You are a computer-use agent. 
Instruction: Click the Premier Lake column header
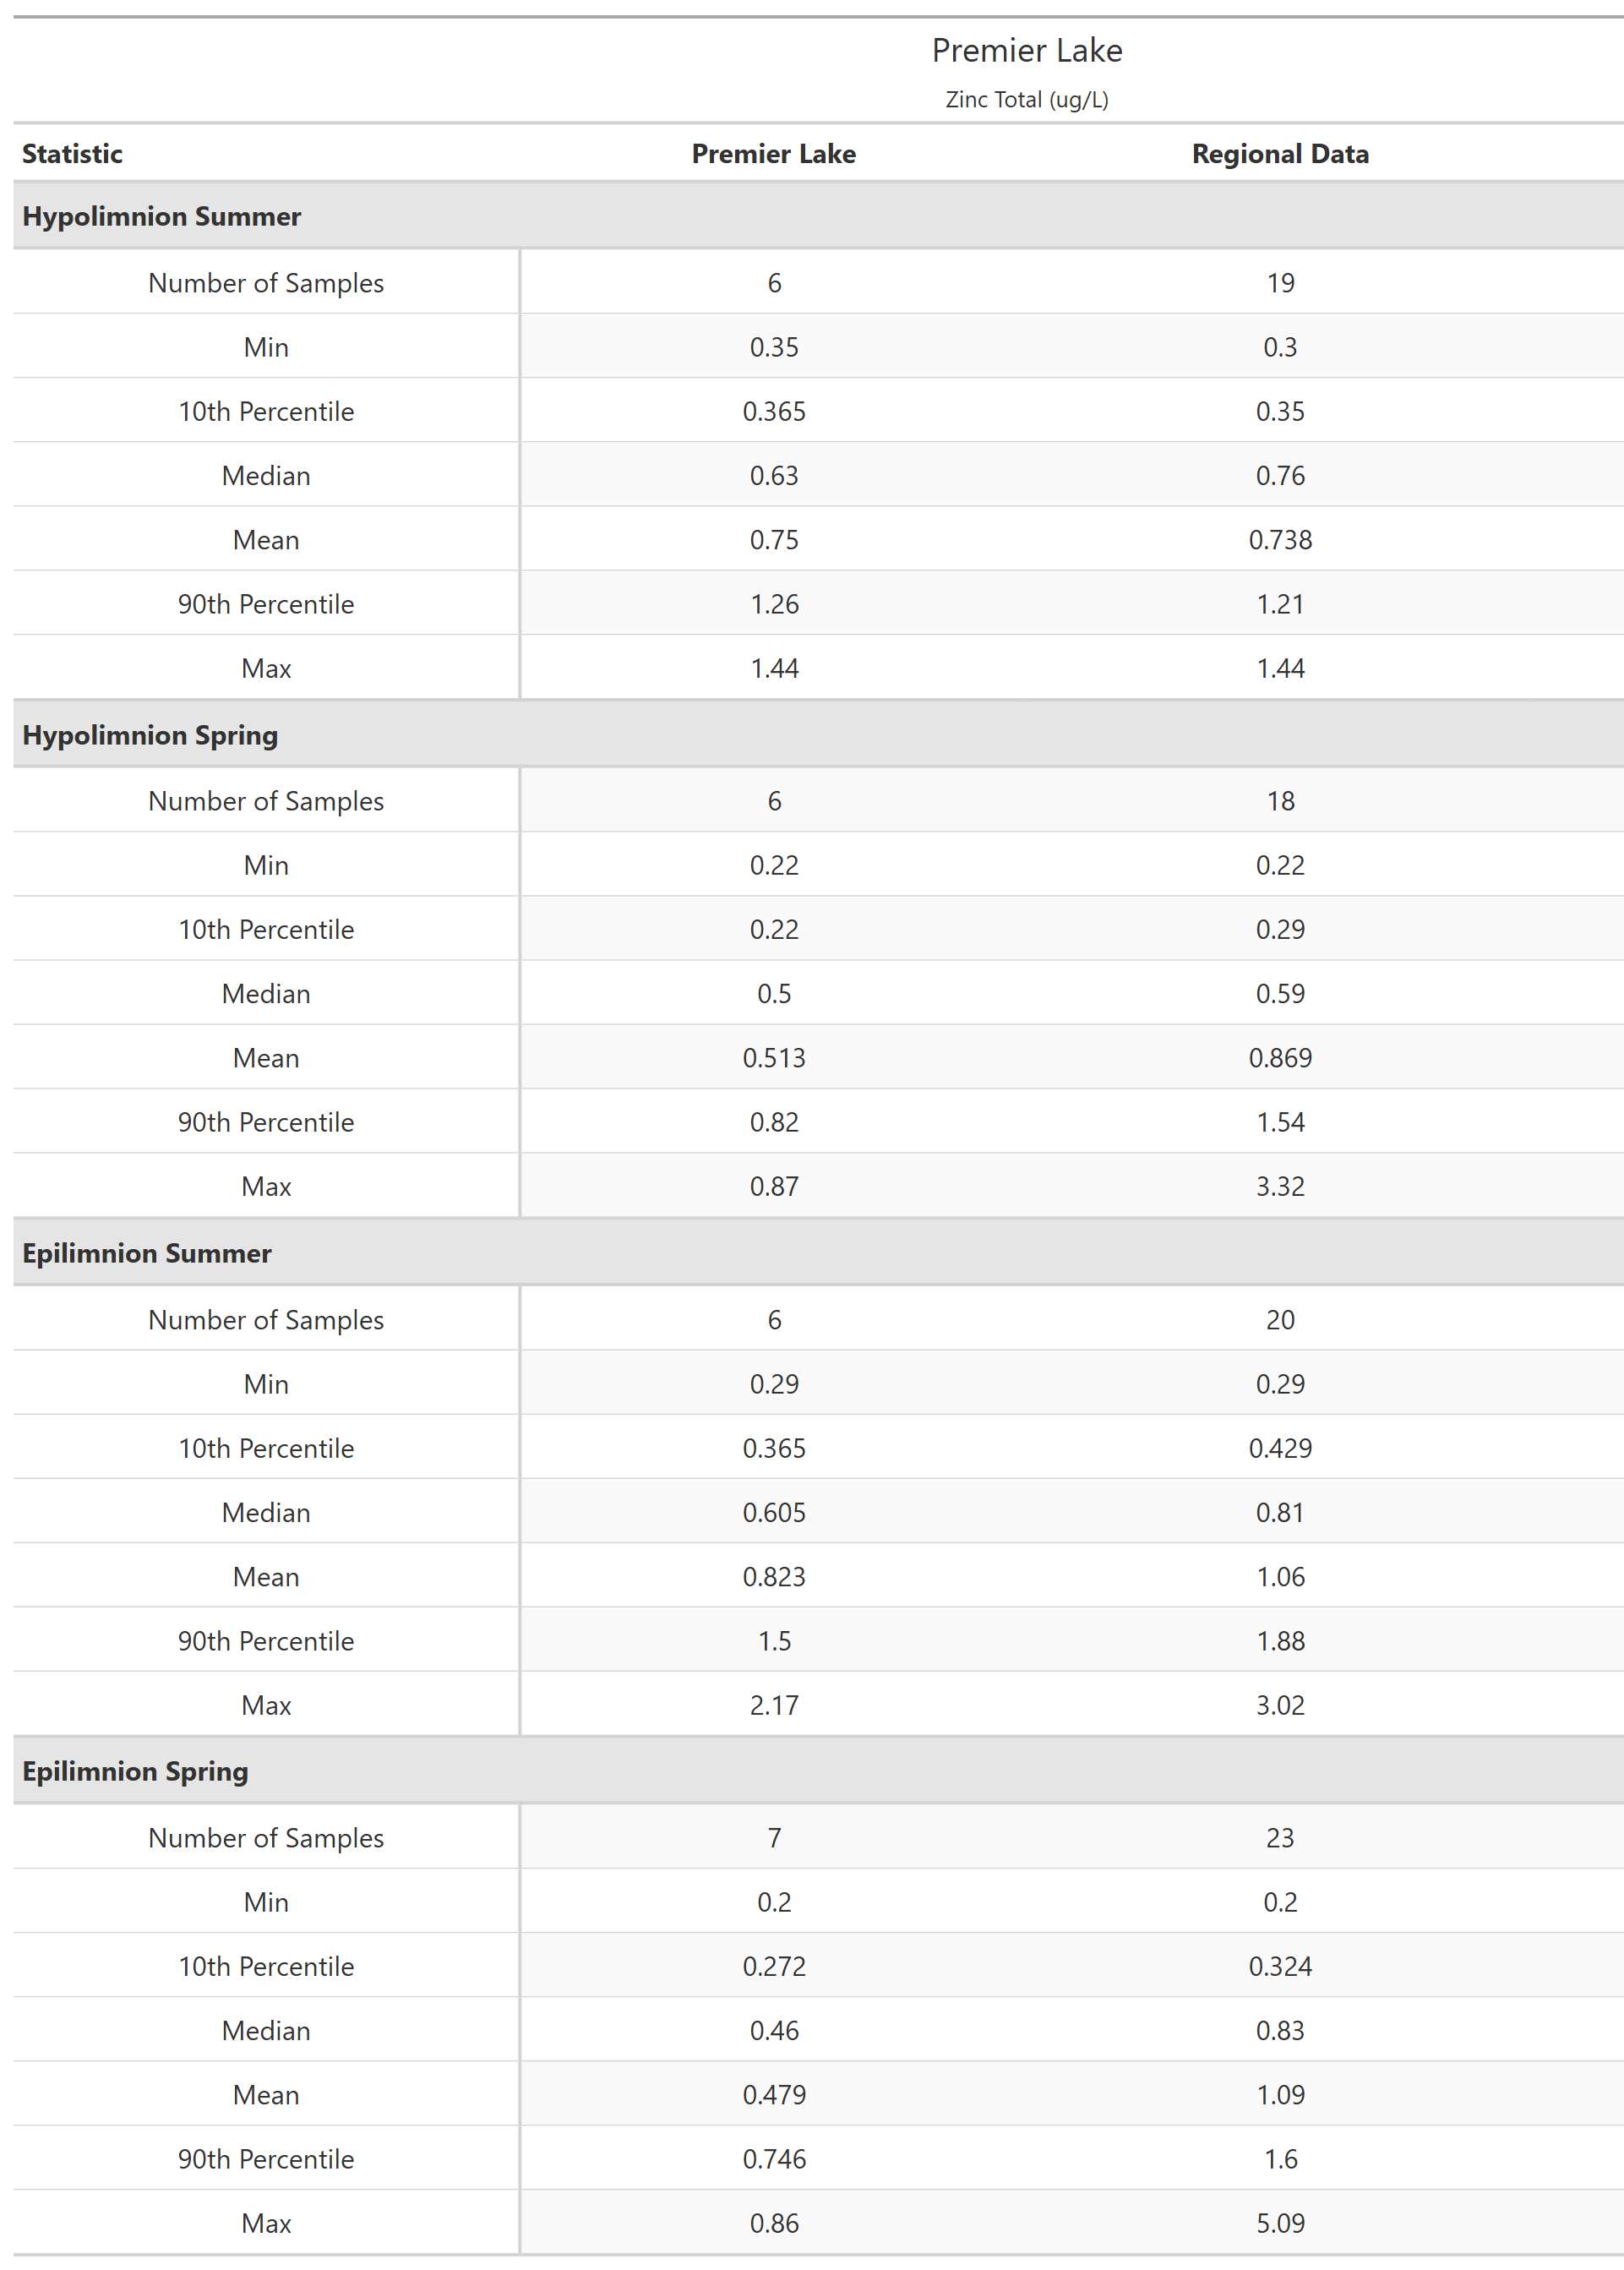click(x=773, y=154)
